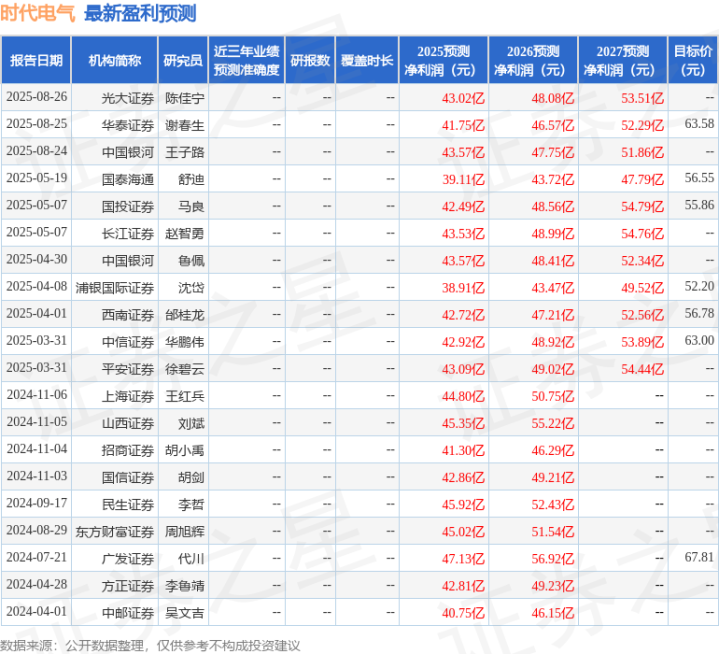Screen dimensions: 719x654
Task: Click the 时代电气 stock name title
Action: pos(39,14)
